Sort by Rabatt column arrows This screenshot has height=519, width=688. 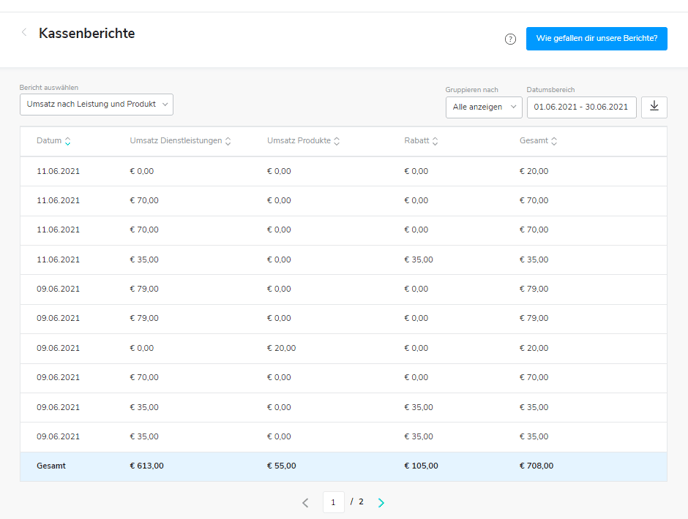point(435,141)
